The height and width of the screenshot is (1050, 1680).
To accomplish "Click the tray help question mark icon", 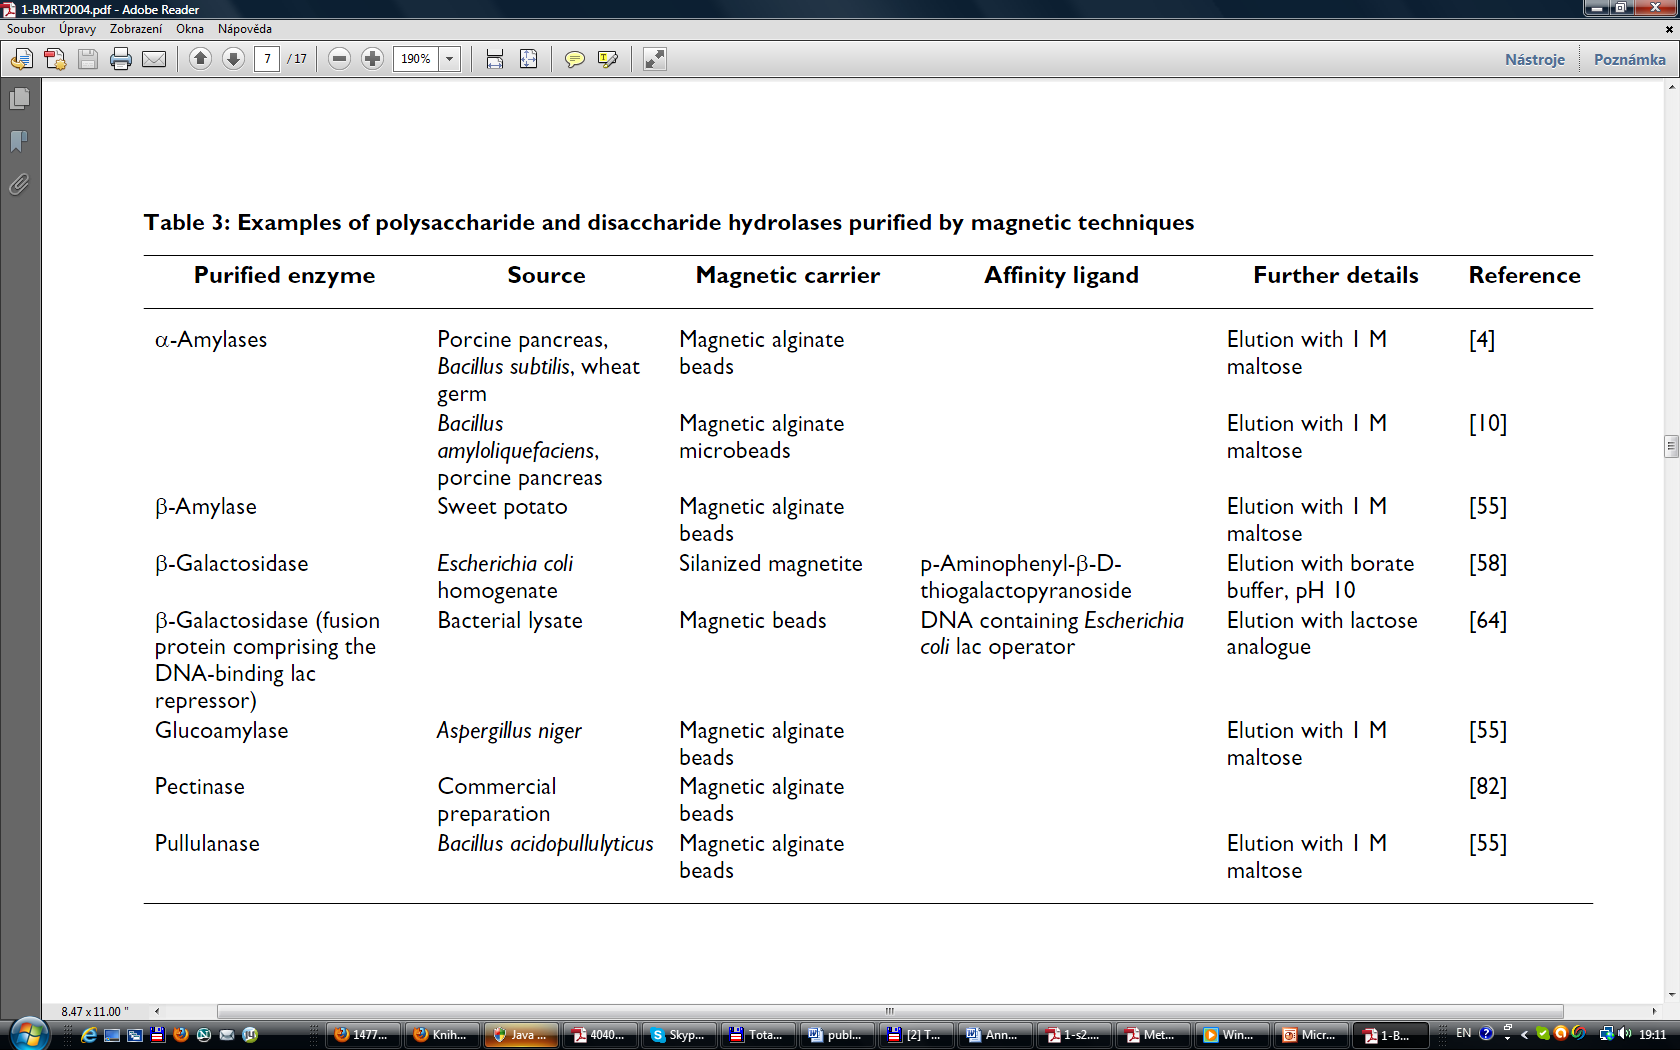I will click(1486, 1034).
